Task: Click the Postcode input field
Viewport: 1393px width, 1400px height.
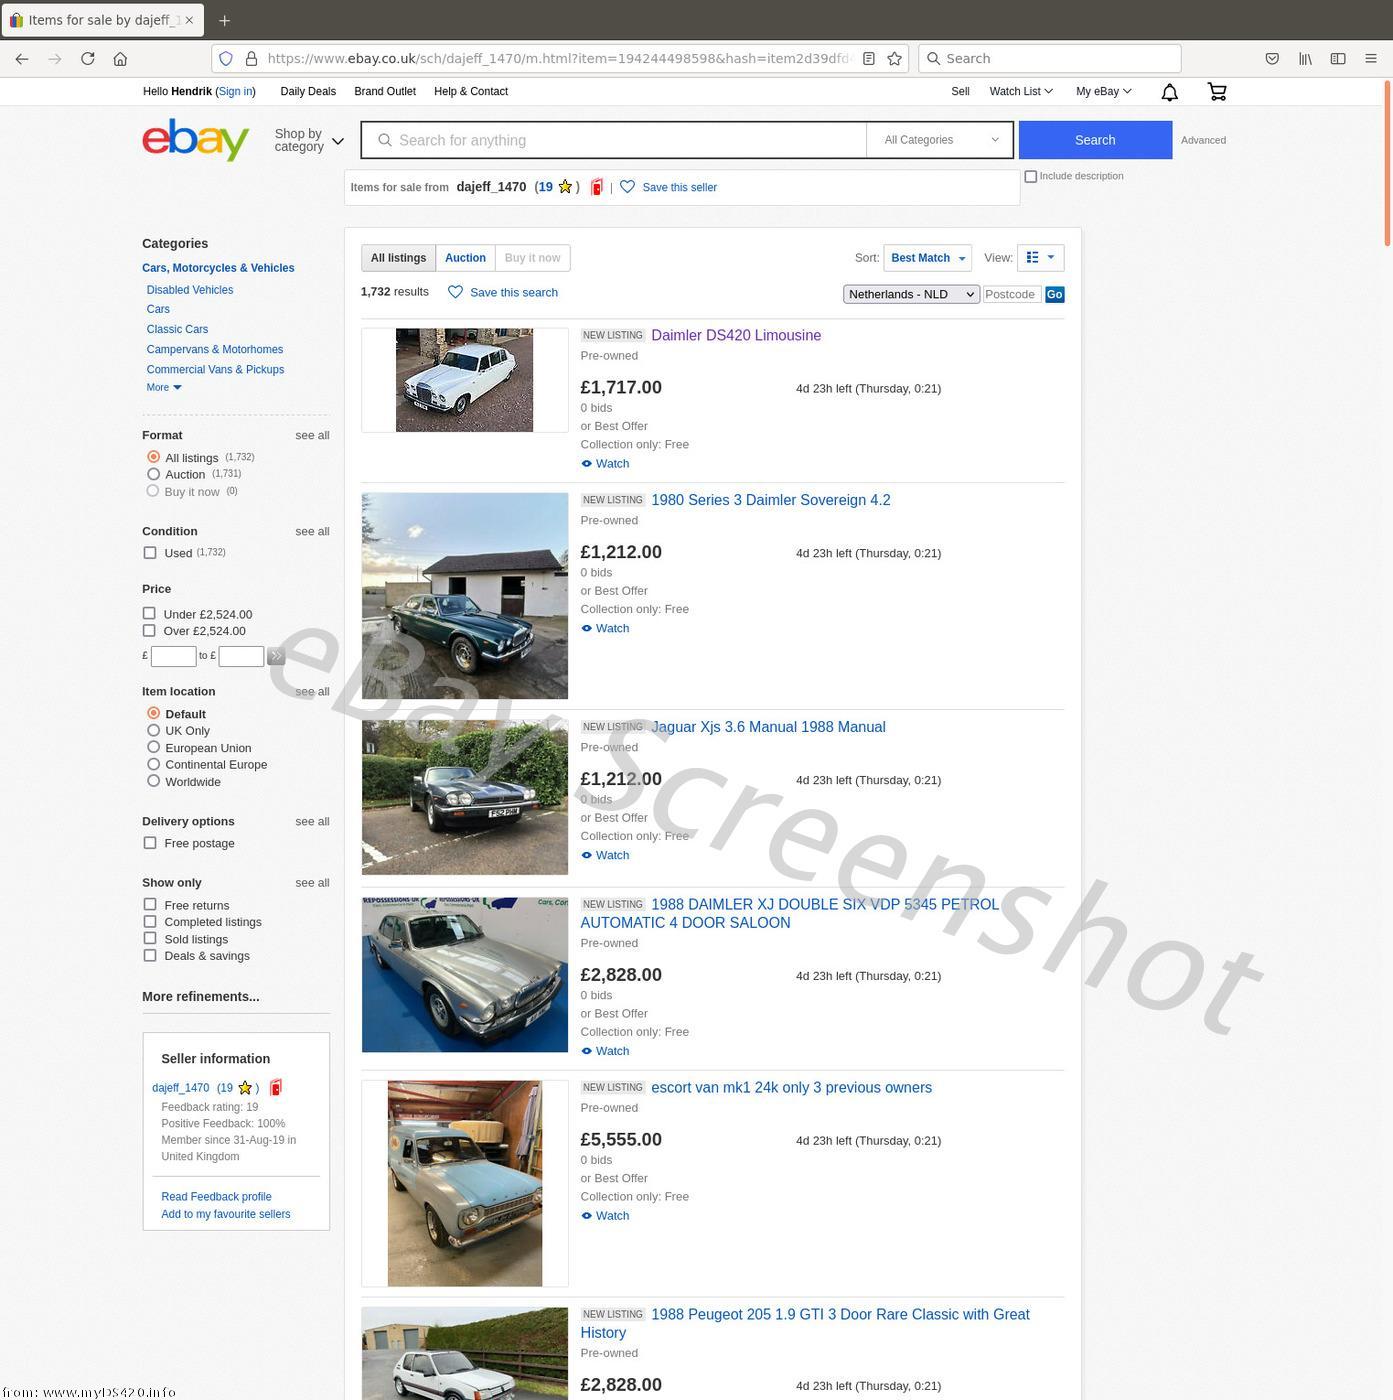Action: [1011, 294]
